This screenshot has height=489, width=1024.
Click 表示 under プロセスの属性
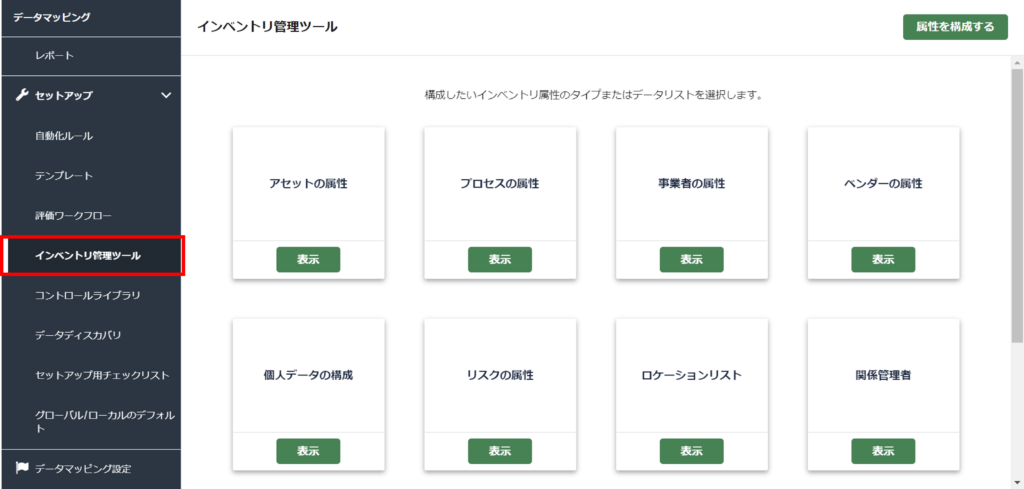[500, 259]
